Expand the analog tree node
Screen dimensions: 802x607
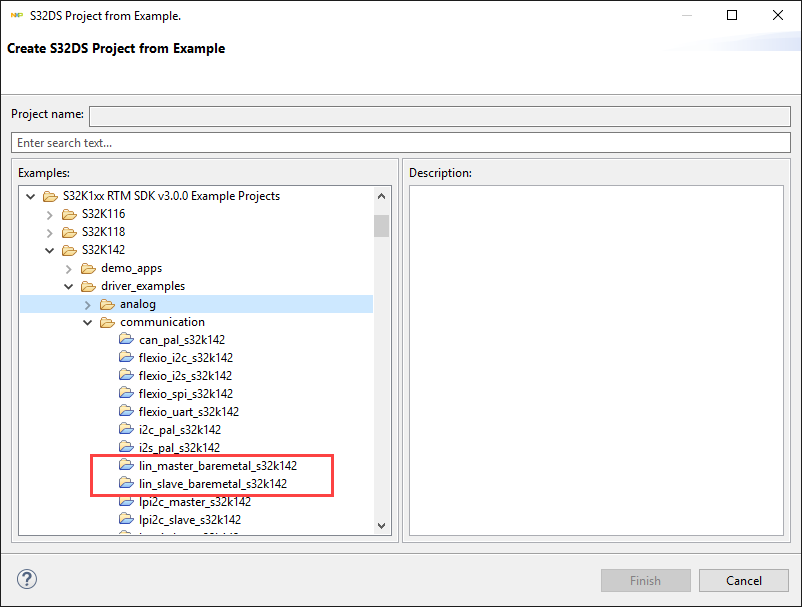[87, 305]
